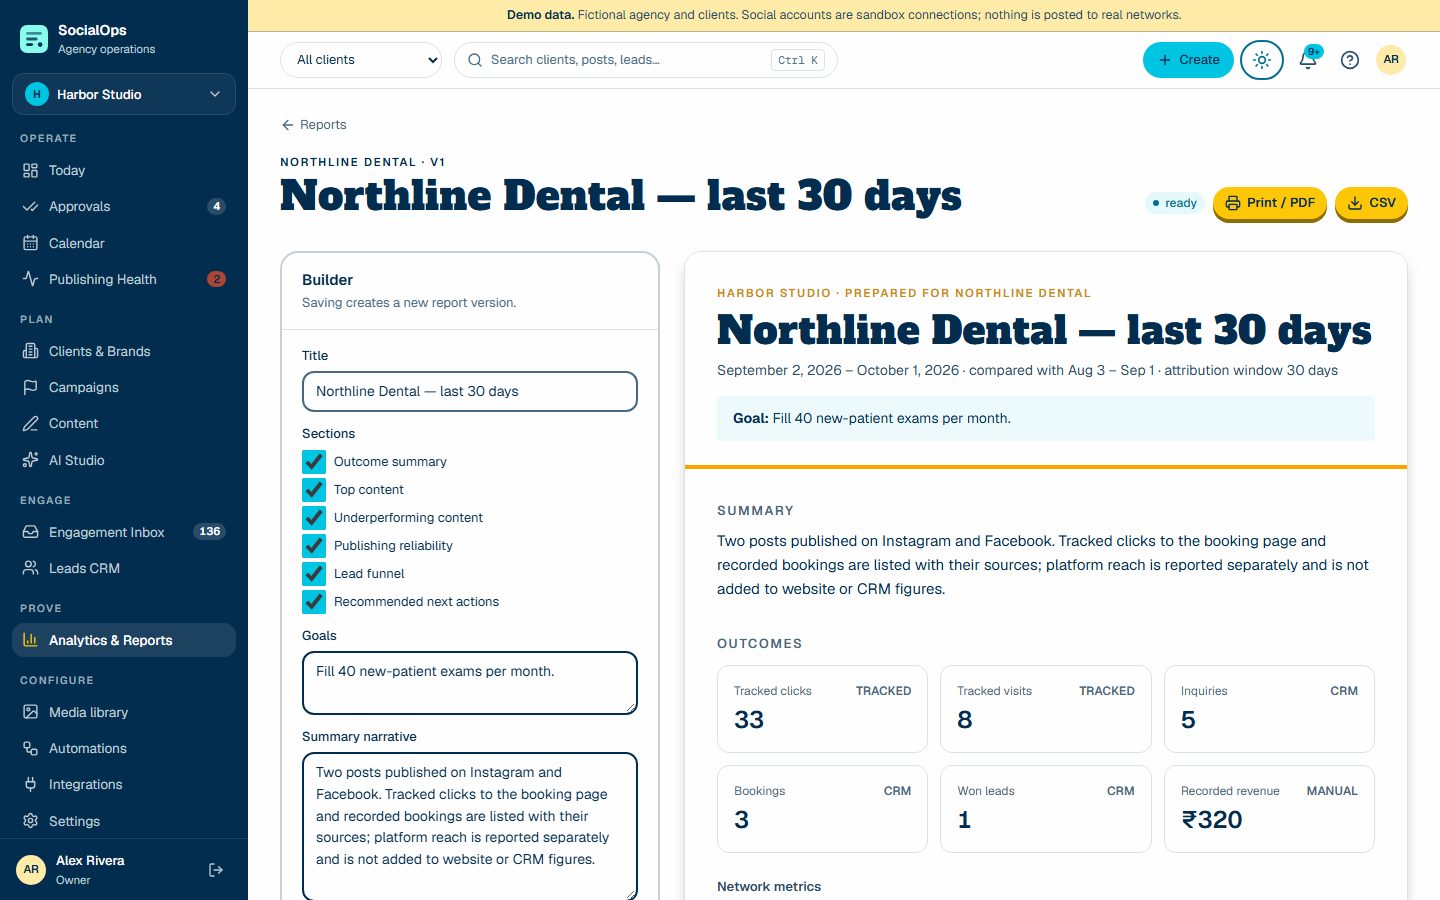The image size is (1440, 900).
Task: Click the sign-out icon beside Alex Rivera
Action: pyautogui.click(x=216, y=870)
